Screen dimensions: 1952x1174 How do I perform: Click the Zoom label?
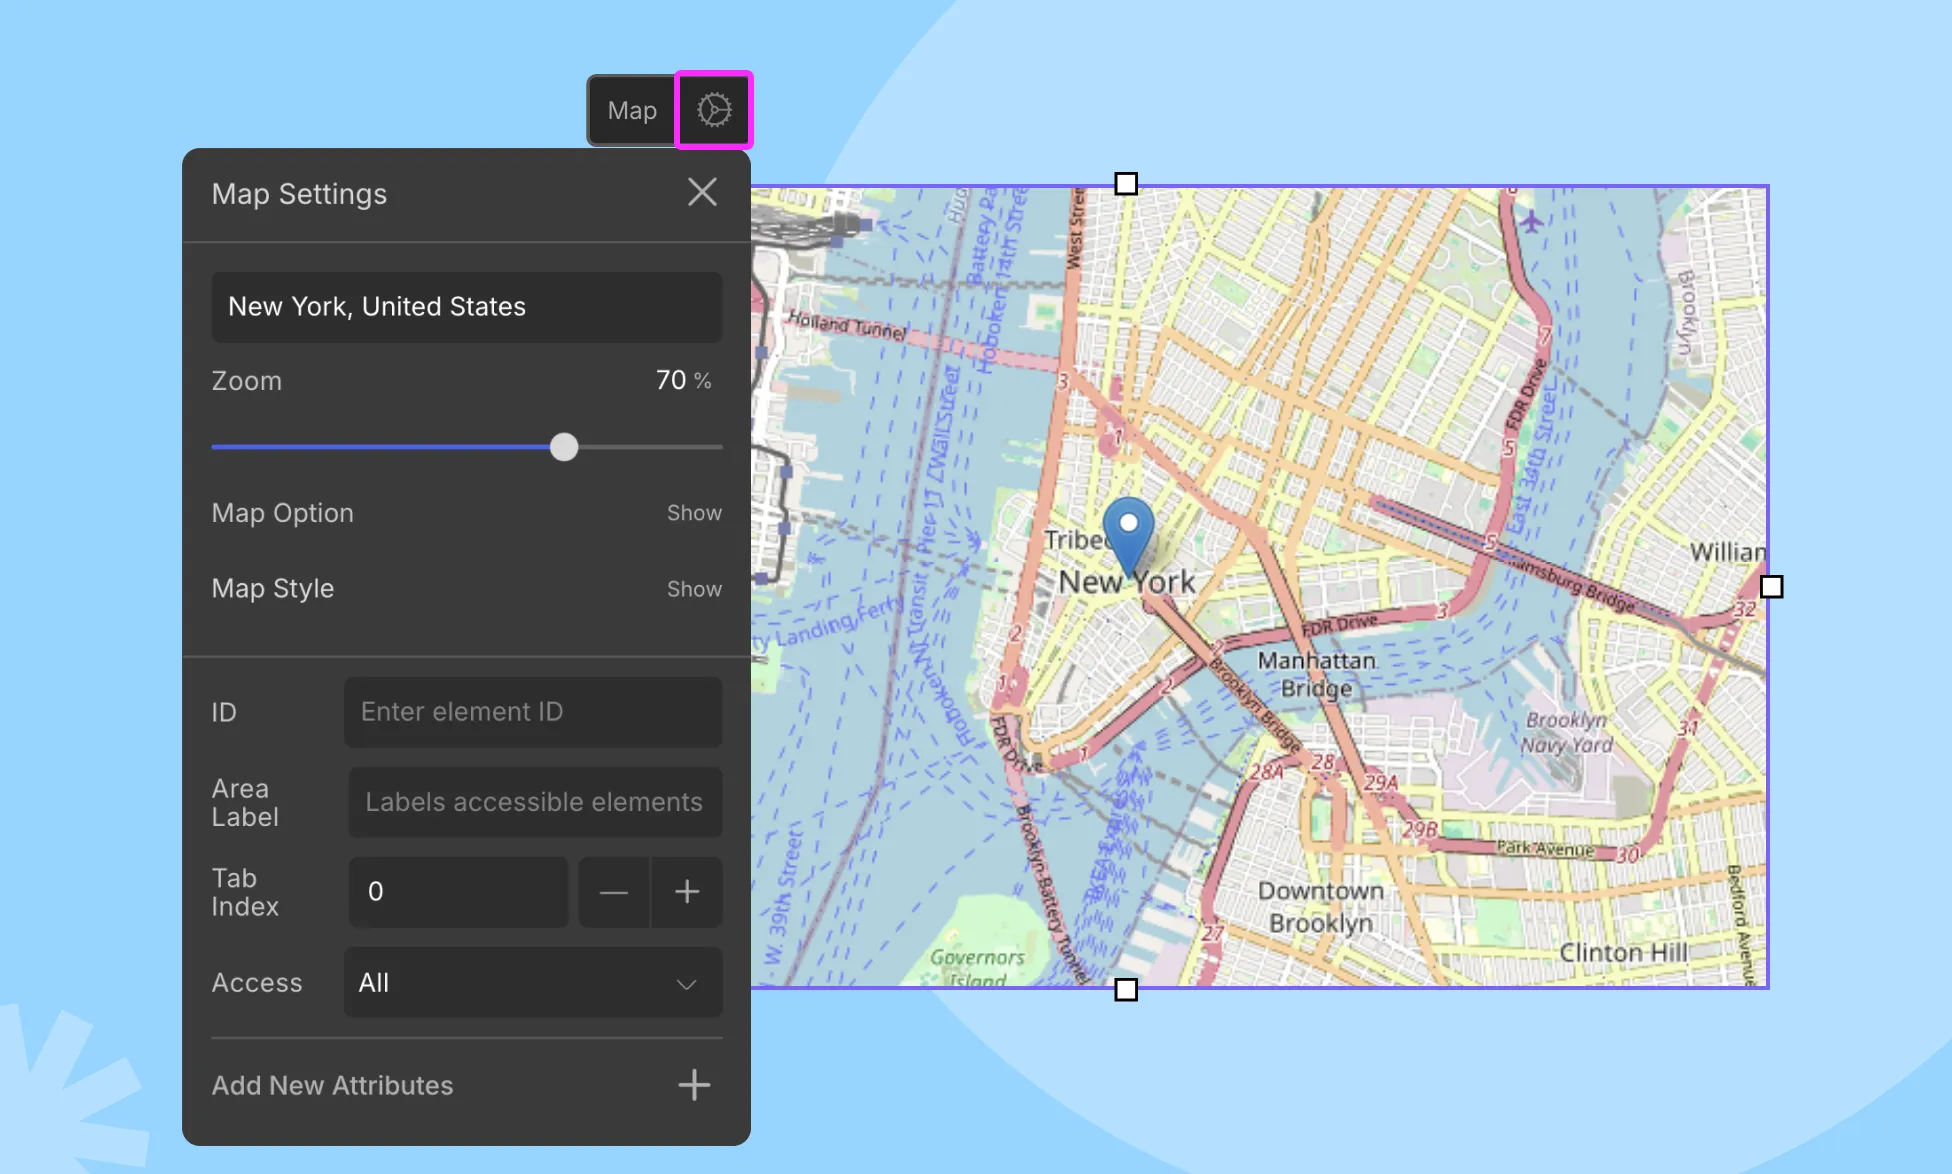(x=247, y=381)
